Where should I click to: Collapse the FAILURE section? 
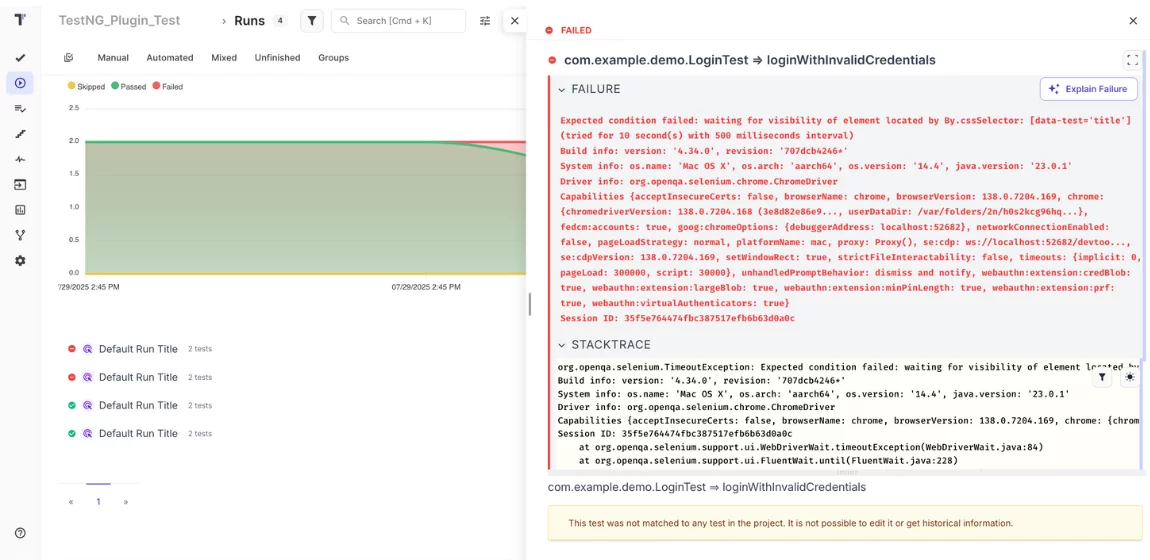pos(562,90)
